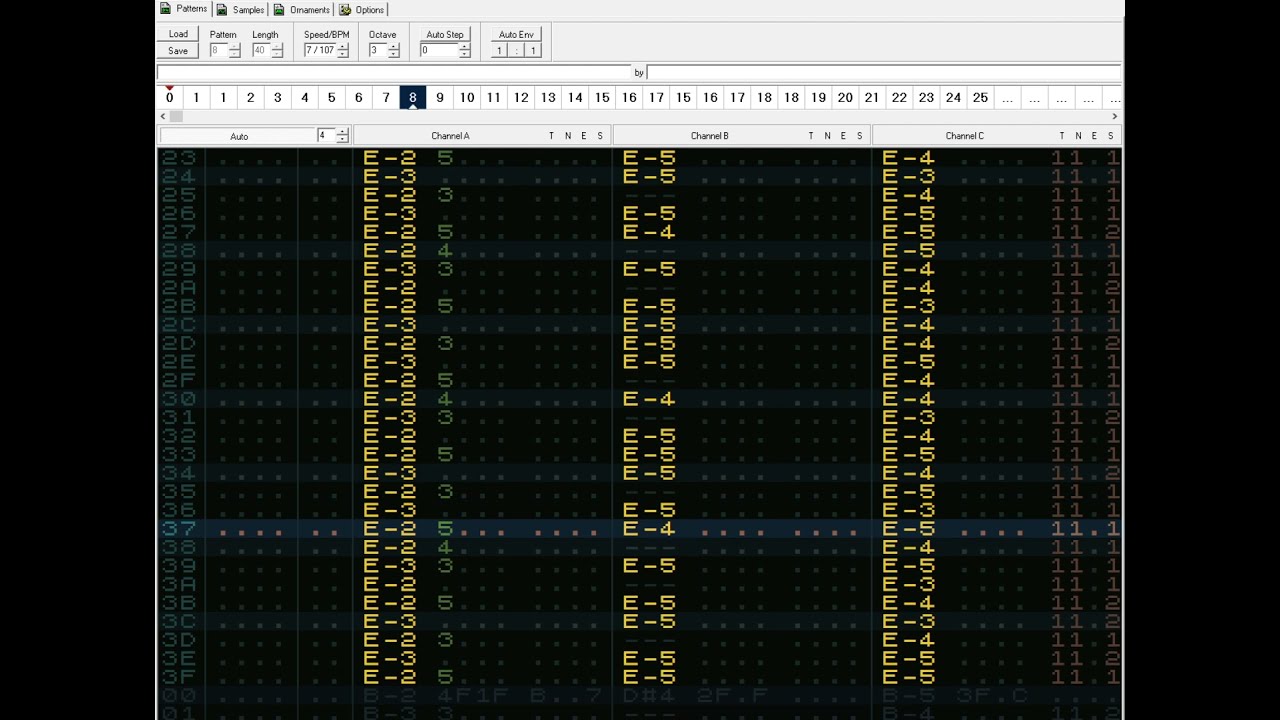This screenshot has width=1280, height=720.
Task: Open the Ornaments tab
Action: (x=302, y=9)
